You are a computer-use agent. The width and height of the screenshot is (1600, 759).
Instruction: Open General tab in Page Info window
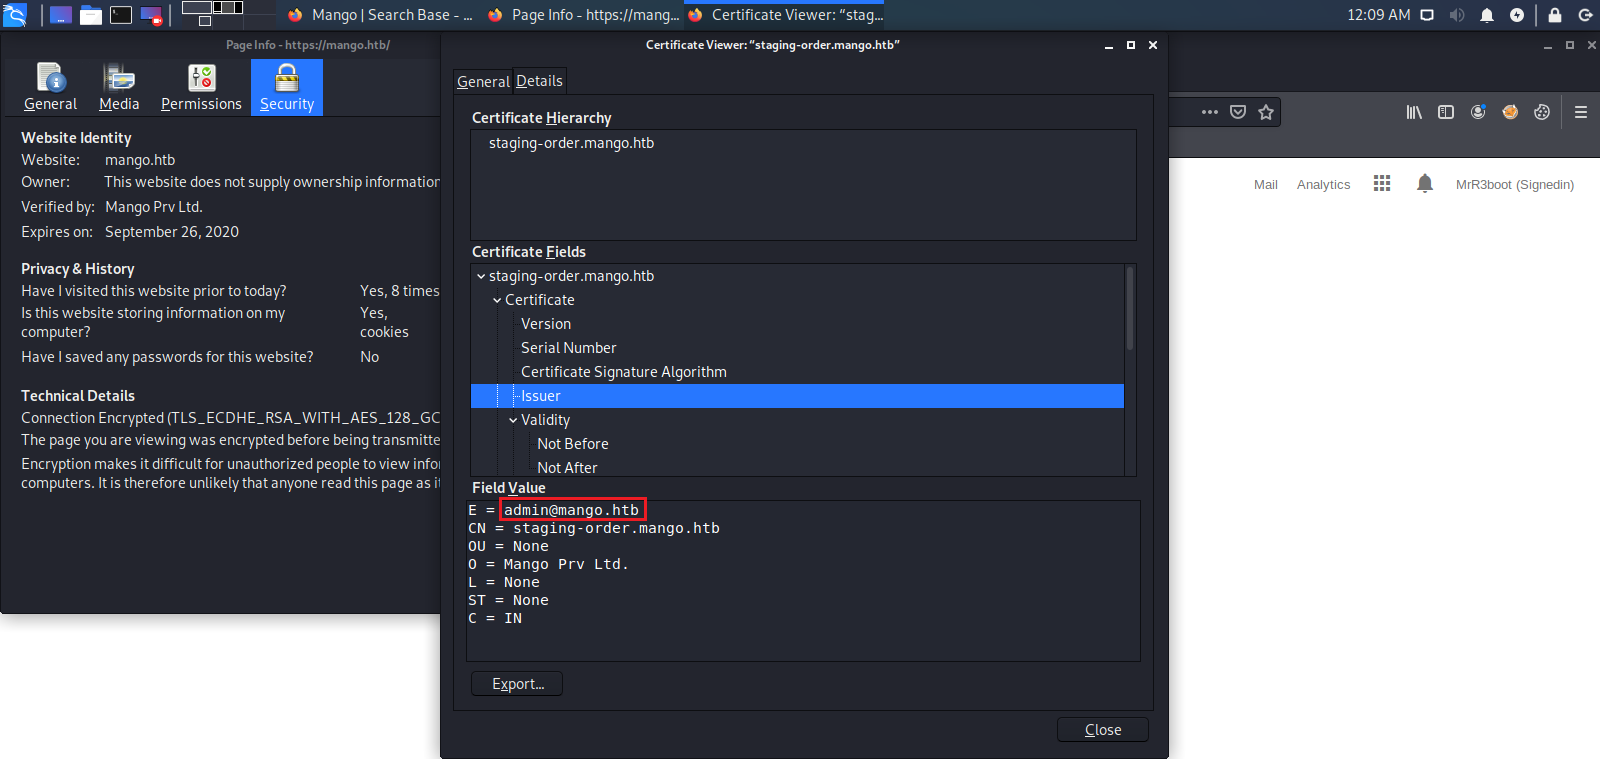click(50, 88)
